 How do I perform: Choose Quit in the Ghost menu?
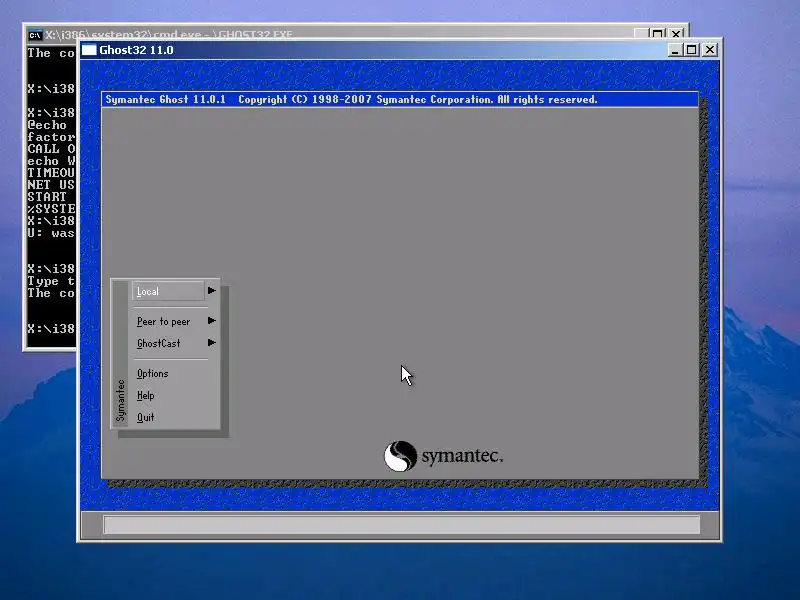pyautogui.click(x=145, y=417)
